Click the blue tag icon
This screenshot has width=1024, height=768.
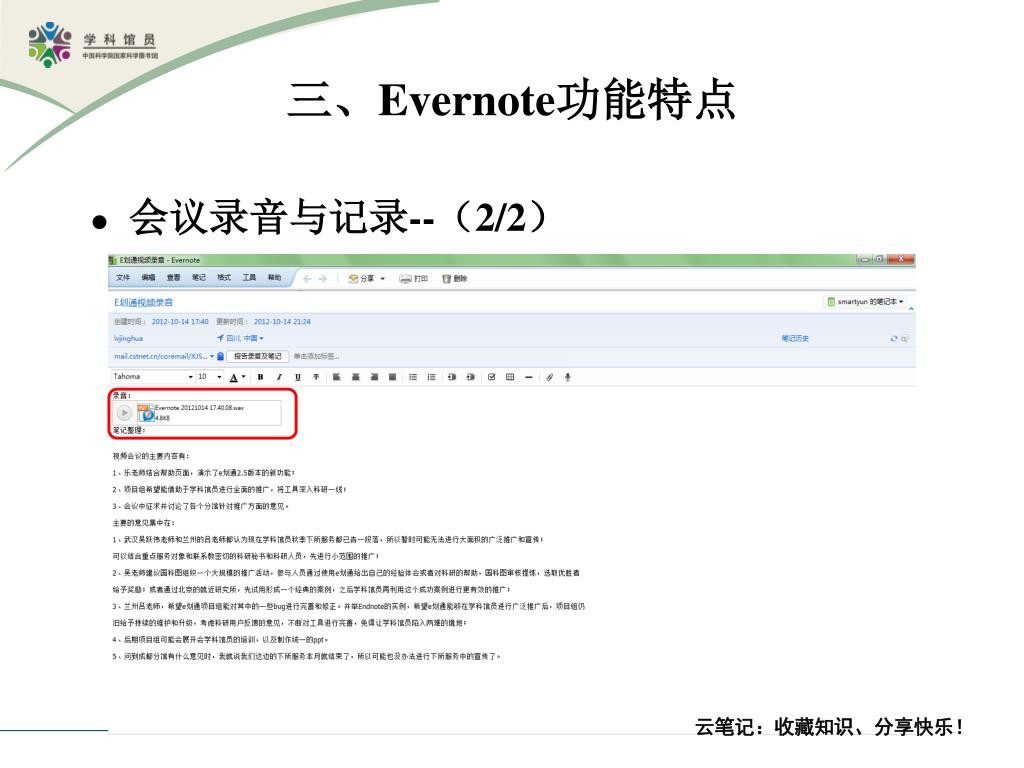221,357
